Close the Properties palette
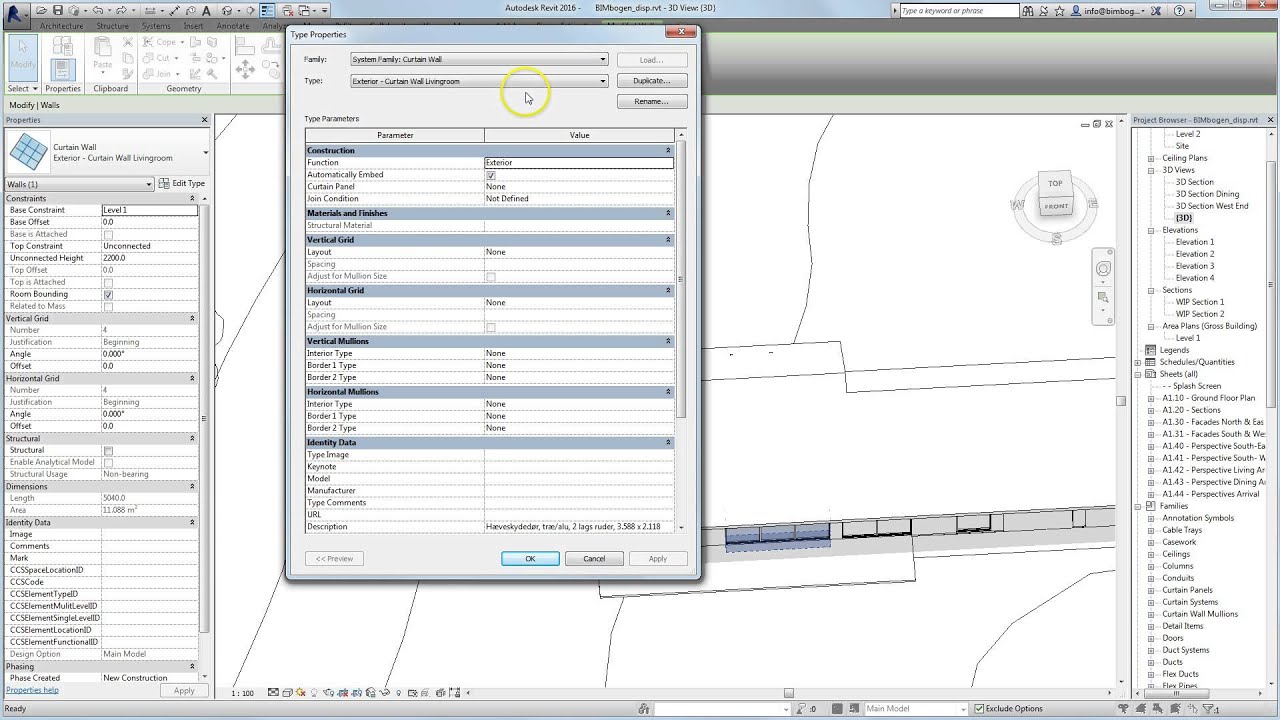The image size is (1280, 720). pos(204,120)
